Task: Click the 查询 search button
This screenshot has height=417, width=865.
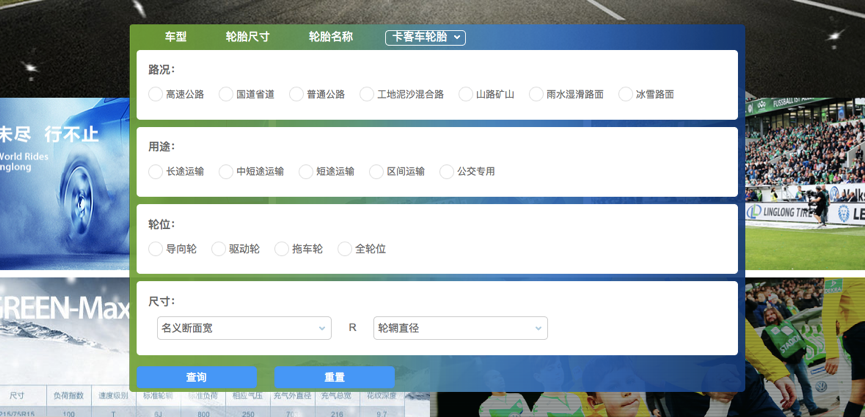Action: pos(196,377)
